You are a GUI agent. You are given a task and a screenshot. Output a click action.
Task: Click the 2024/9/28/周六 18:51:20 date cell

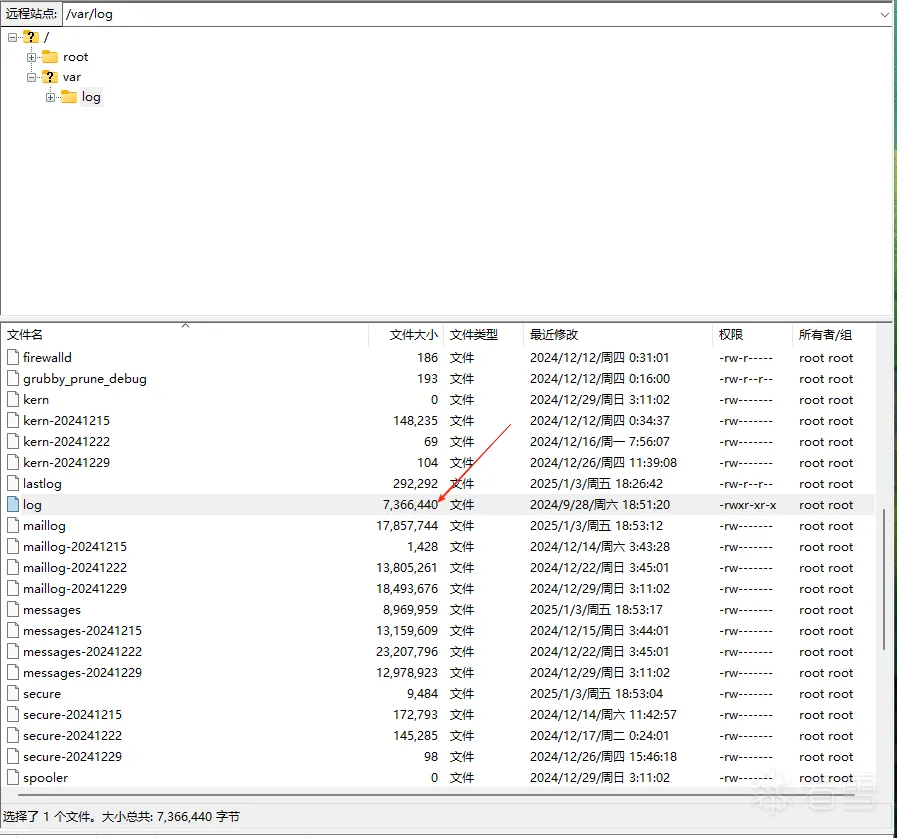[600, 505]
